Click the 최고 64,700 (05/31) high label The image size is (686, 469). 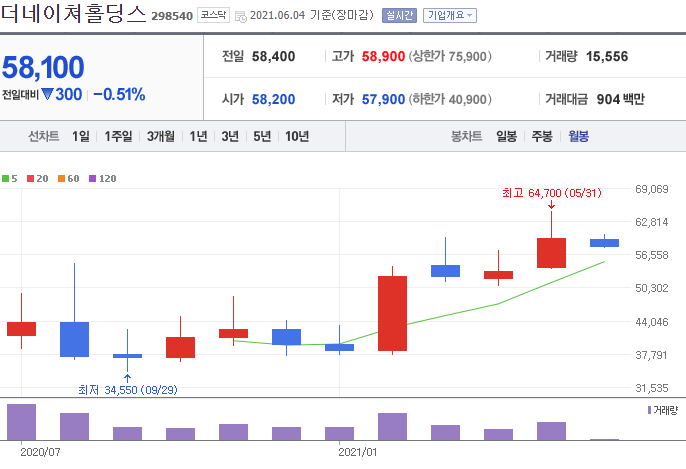pyautogui.click(x=552, y=193)
